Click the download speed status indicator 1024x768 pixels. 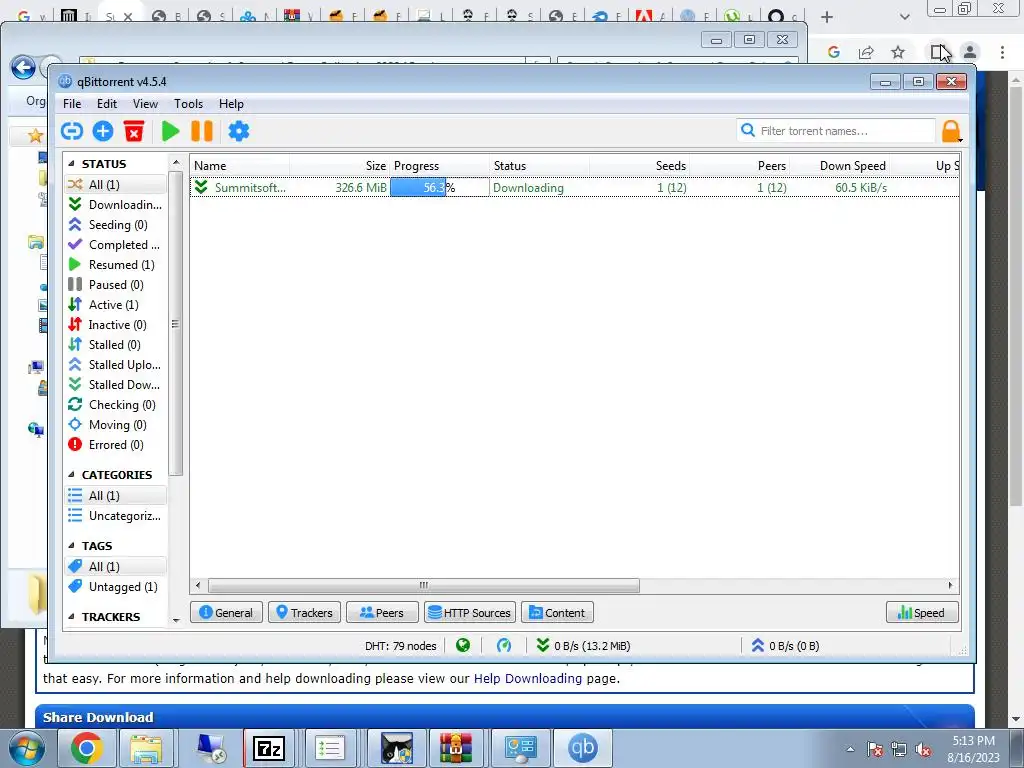point(583,646)
